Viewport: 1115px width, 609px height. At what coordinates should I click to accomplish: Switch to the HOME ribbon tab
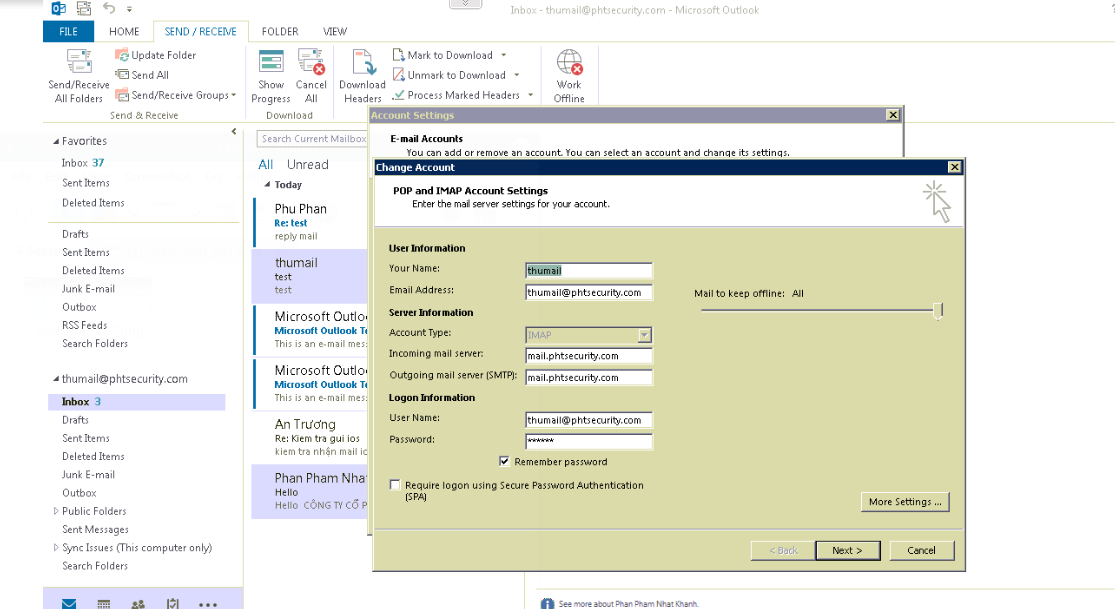click(124, 31)
